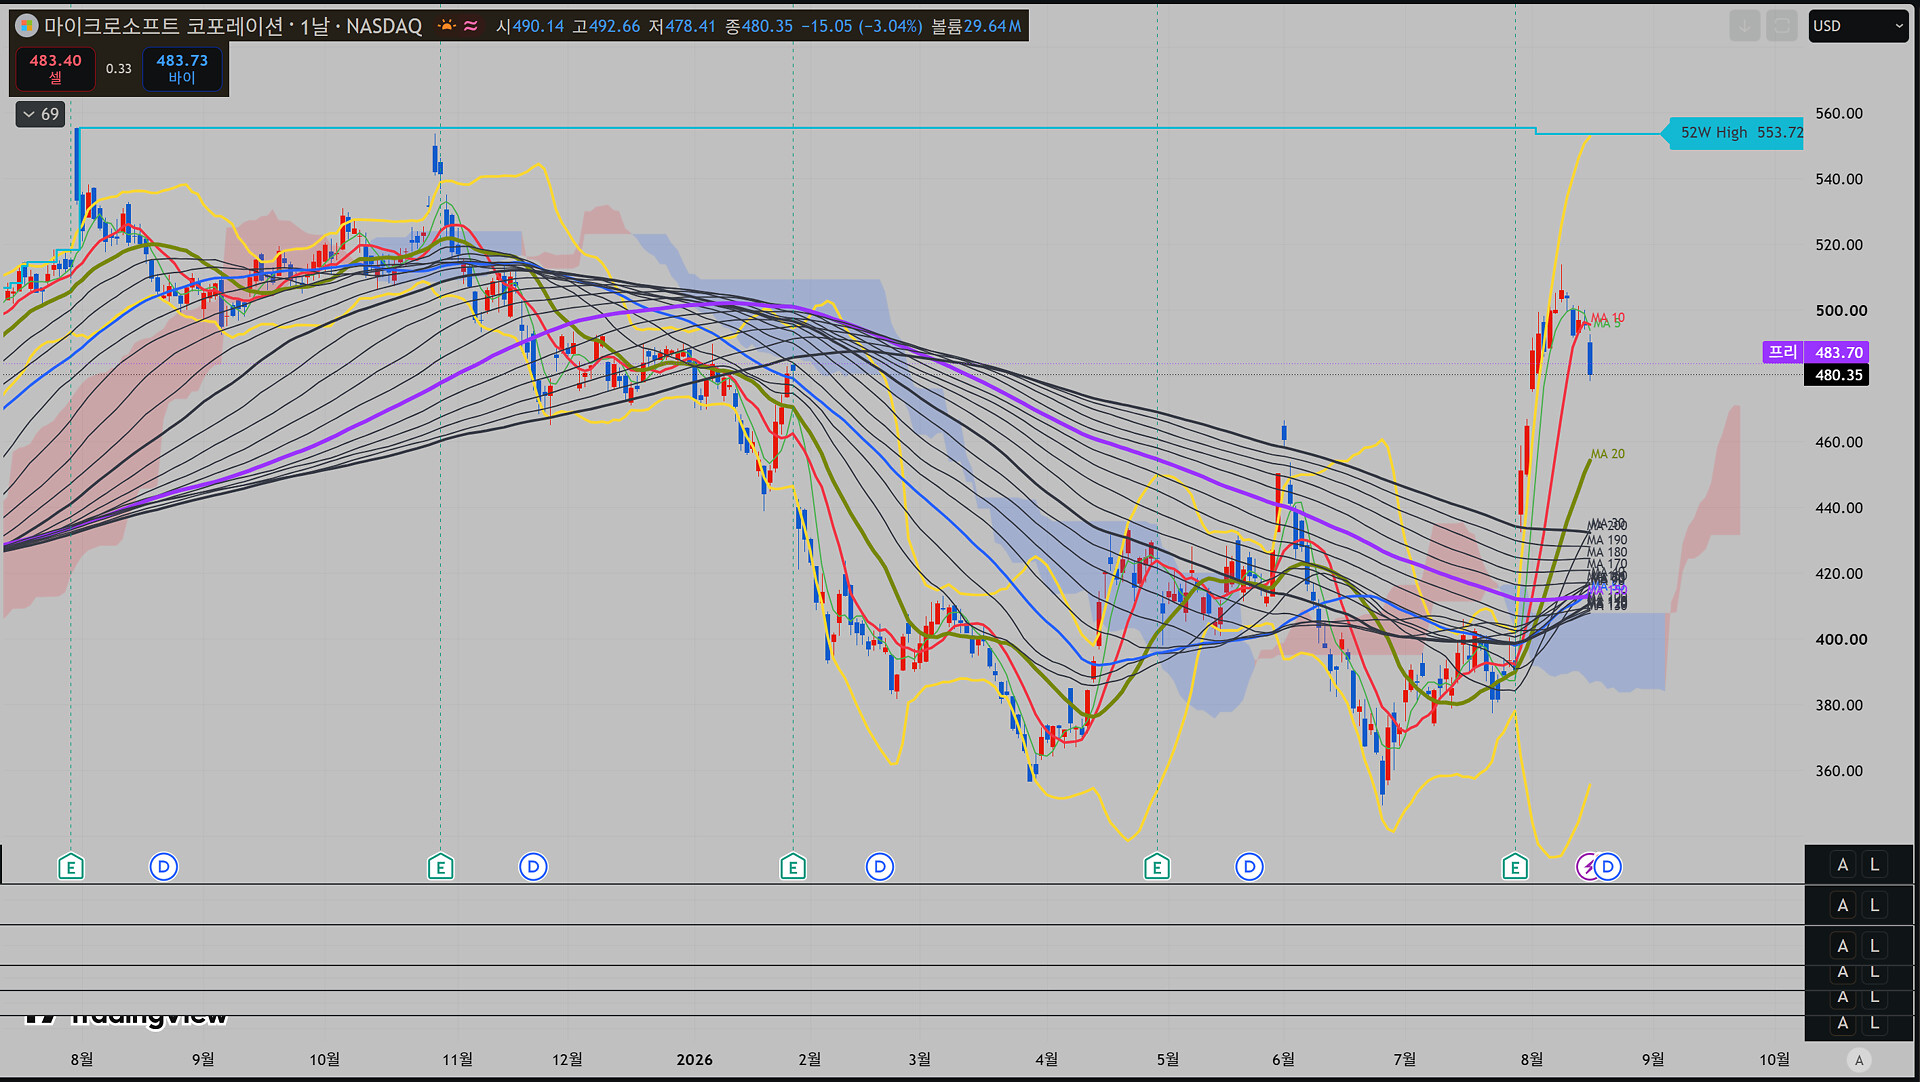
Task: Open the leftmost blue dividend D marker
Action: click(164, 867)
